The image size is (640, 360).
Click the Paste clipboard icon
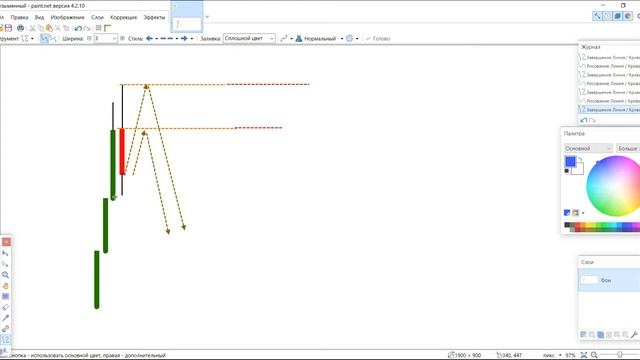[49, 28]
